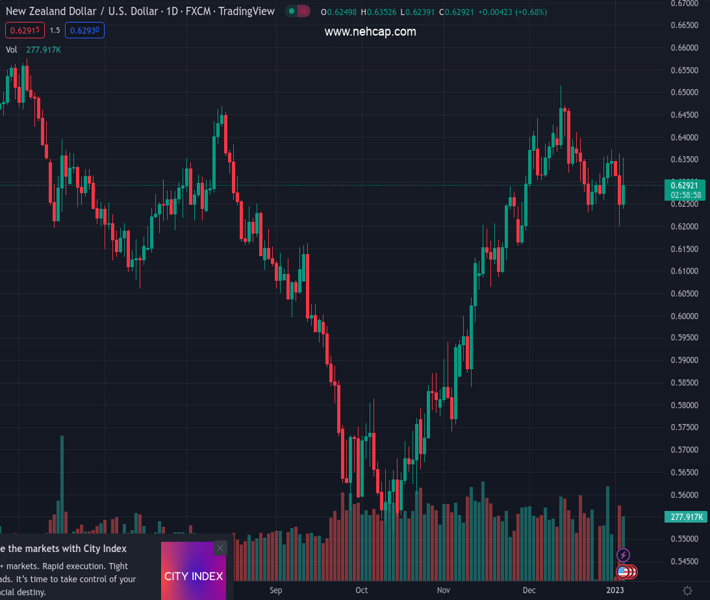
Task: Click the Oct label on time axis
Action: [x=361, y=590]
